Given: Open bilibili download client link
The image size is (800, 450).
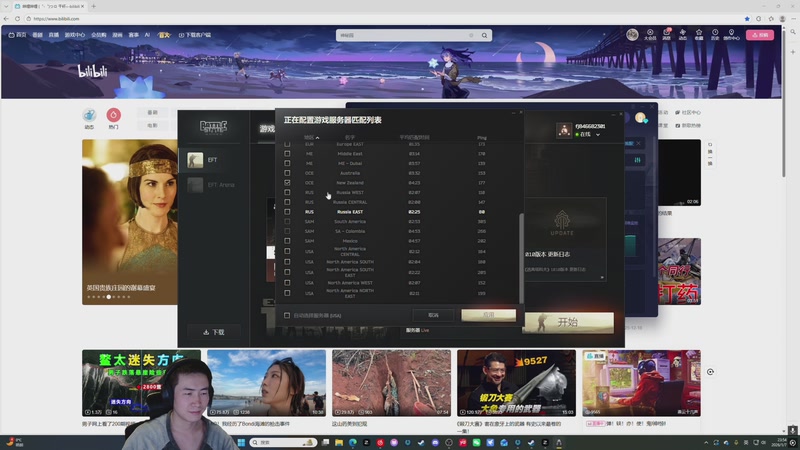Looking at the screenshot, I should point(194,35).
